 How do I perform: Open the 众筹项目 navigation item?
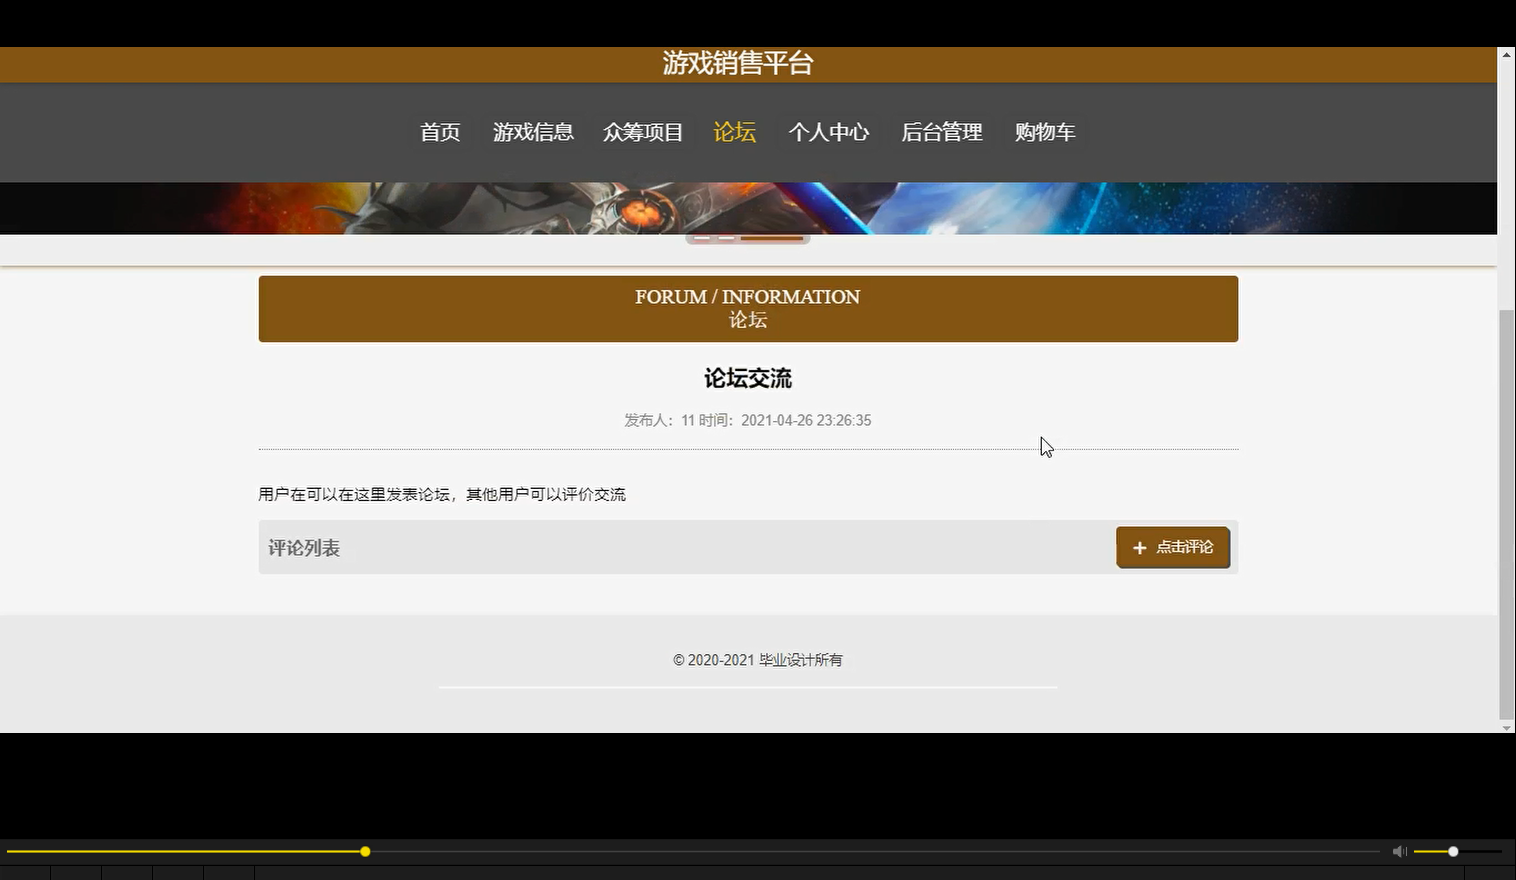pos(642,132)
